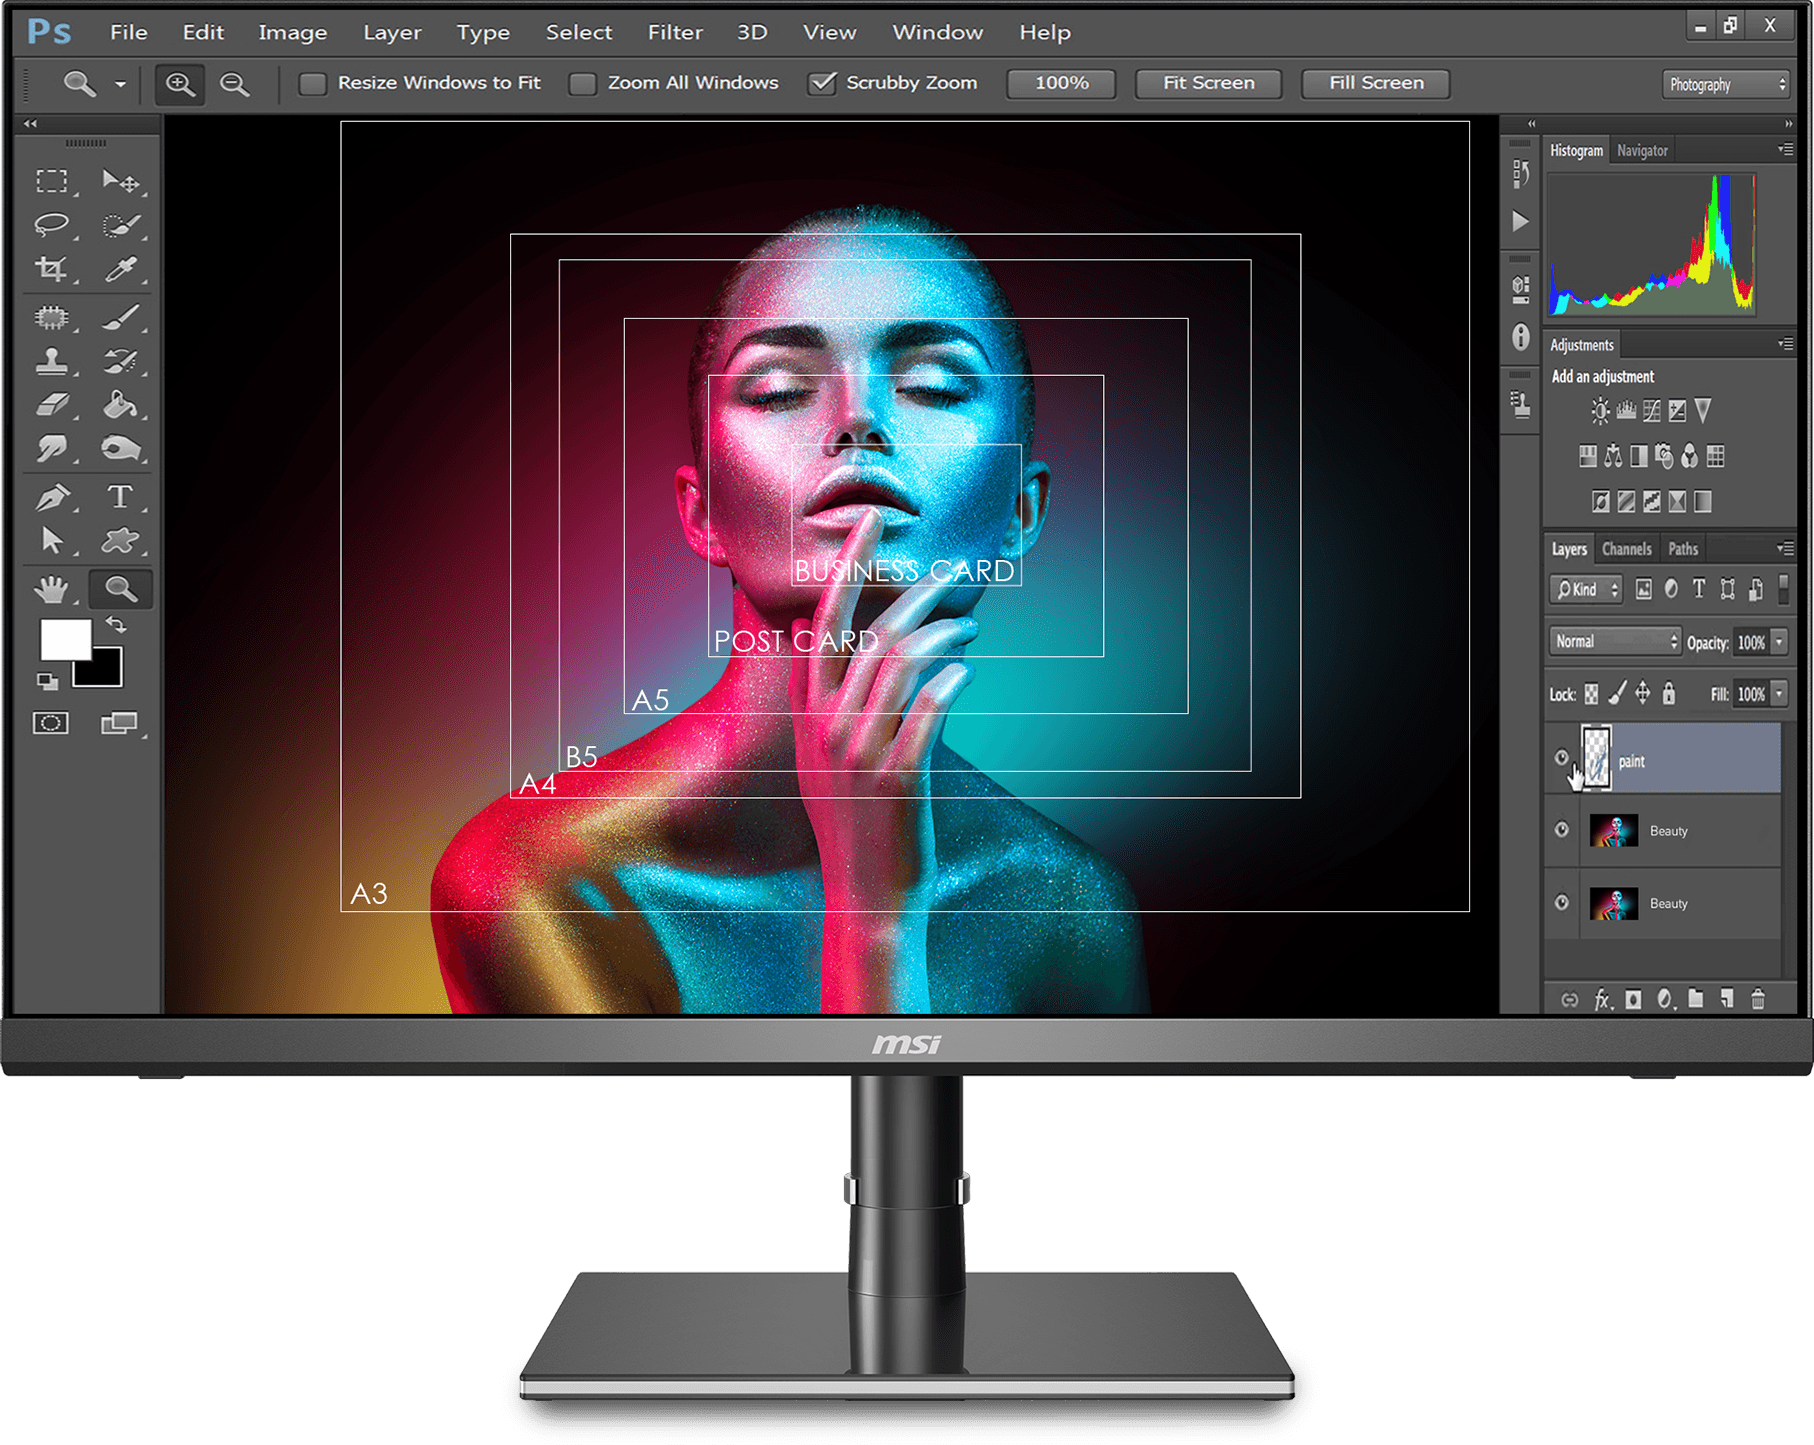Open the Filter menu
The width and height of the screenshot is (1814, 1445).
click(x=675, y=32)
